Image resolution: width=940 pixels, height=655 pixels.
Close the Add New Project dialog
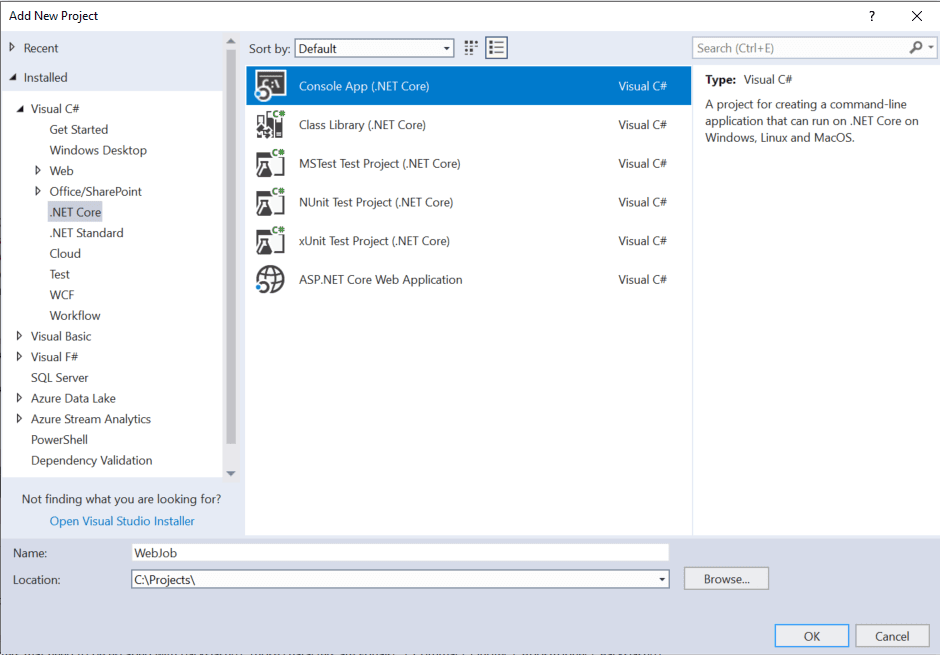point(917,16)
